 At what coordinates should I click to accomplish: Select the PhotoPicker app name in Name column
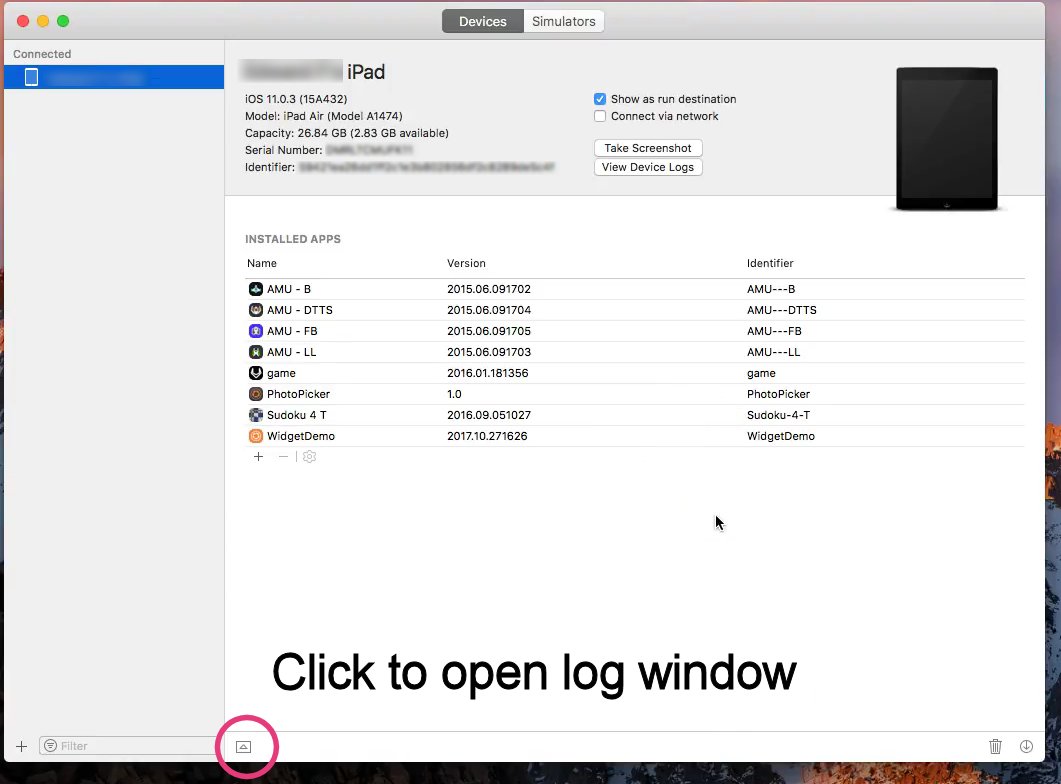(298, 394)
